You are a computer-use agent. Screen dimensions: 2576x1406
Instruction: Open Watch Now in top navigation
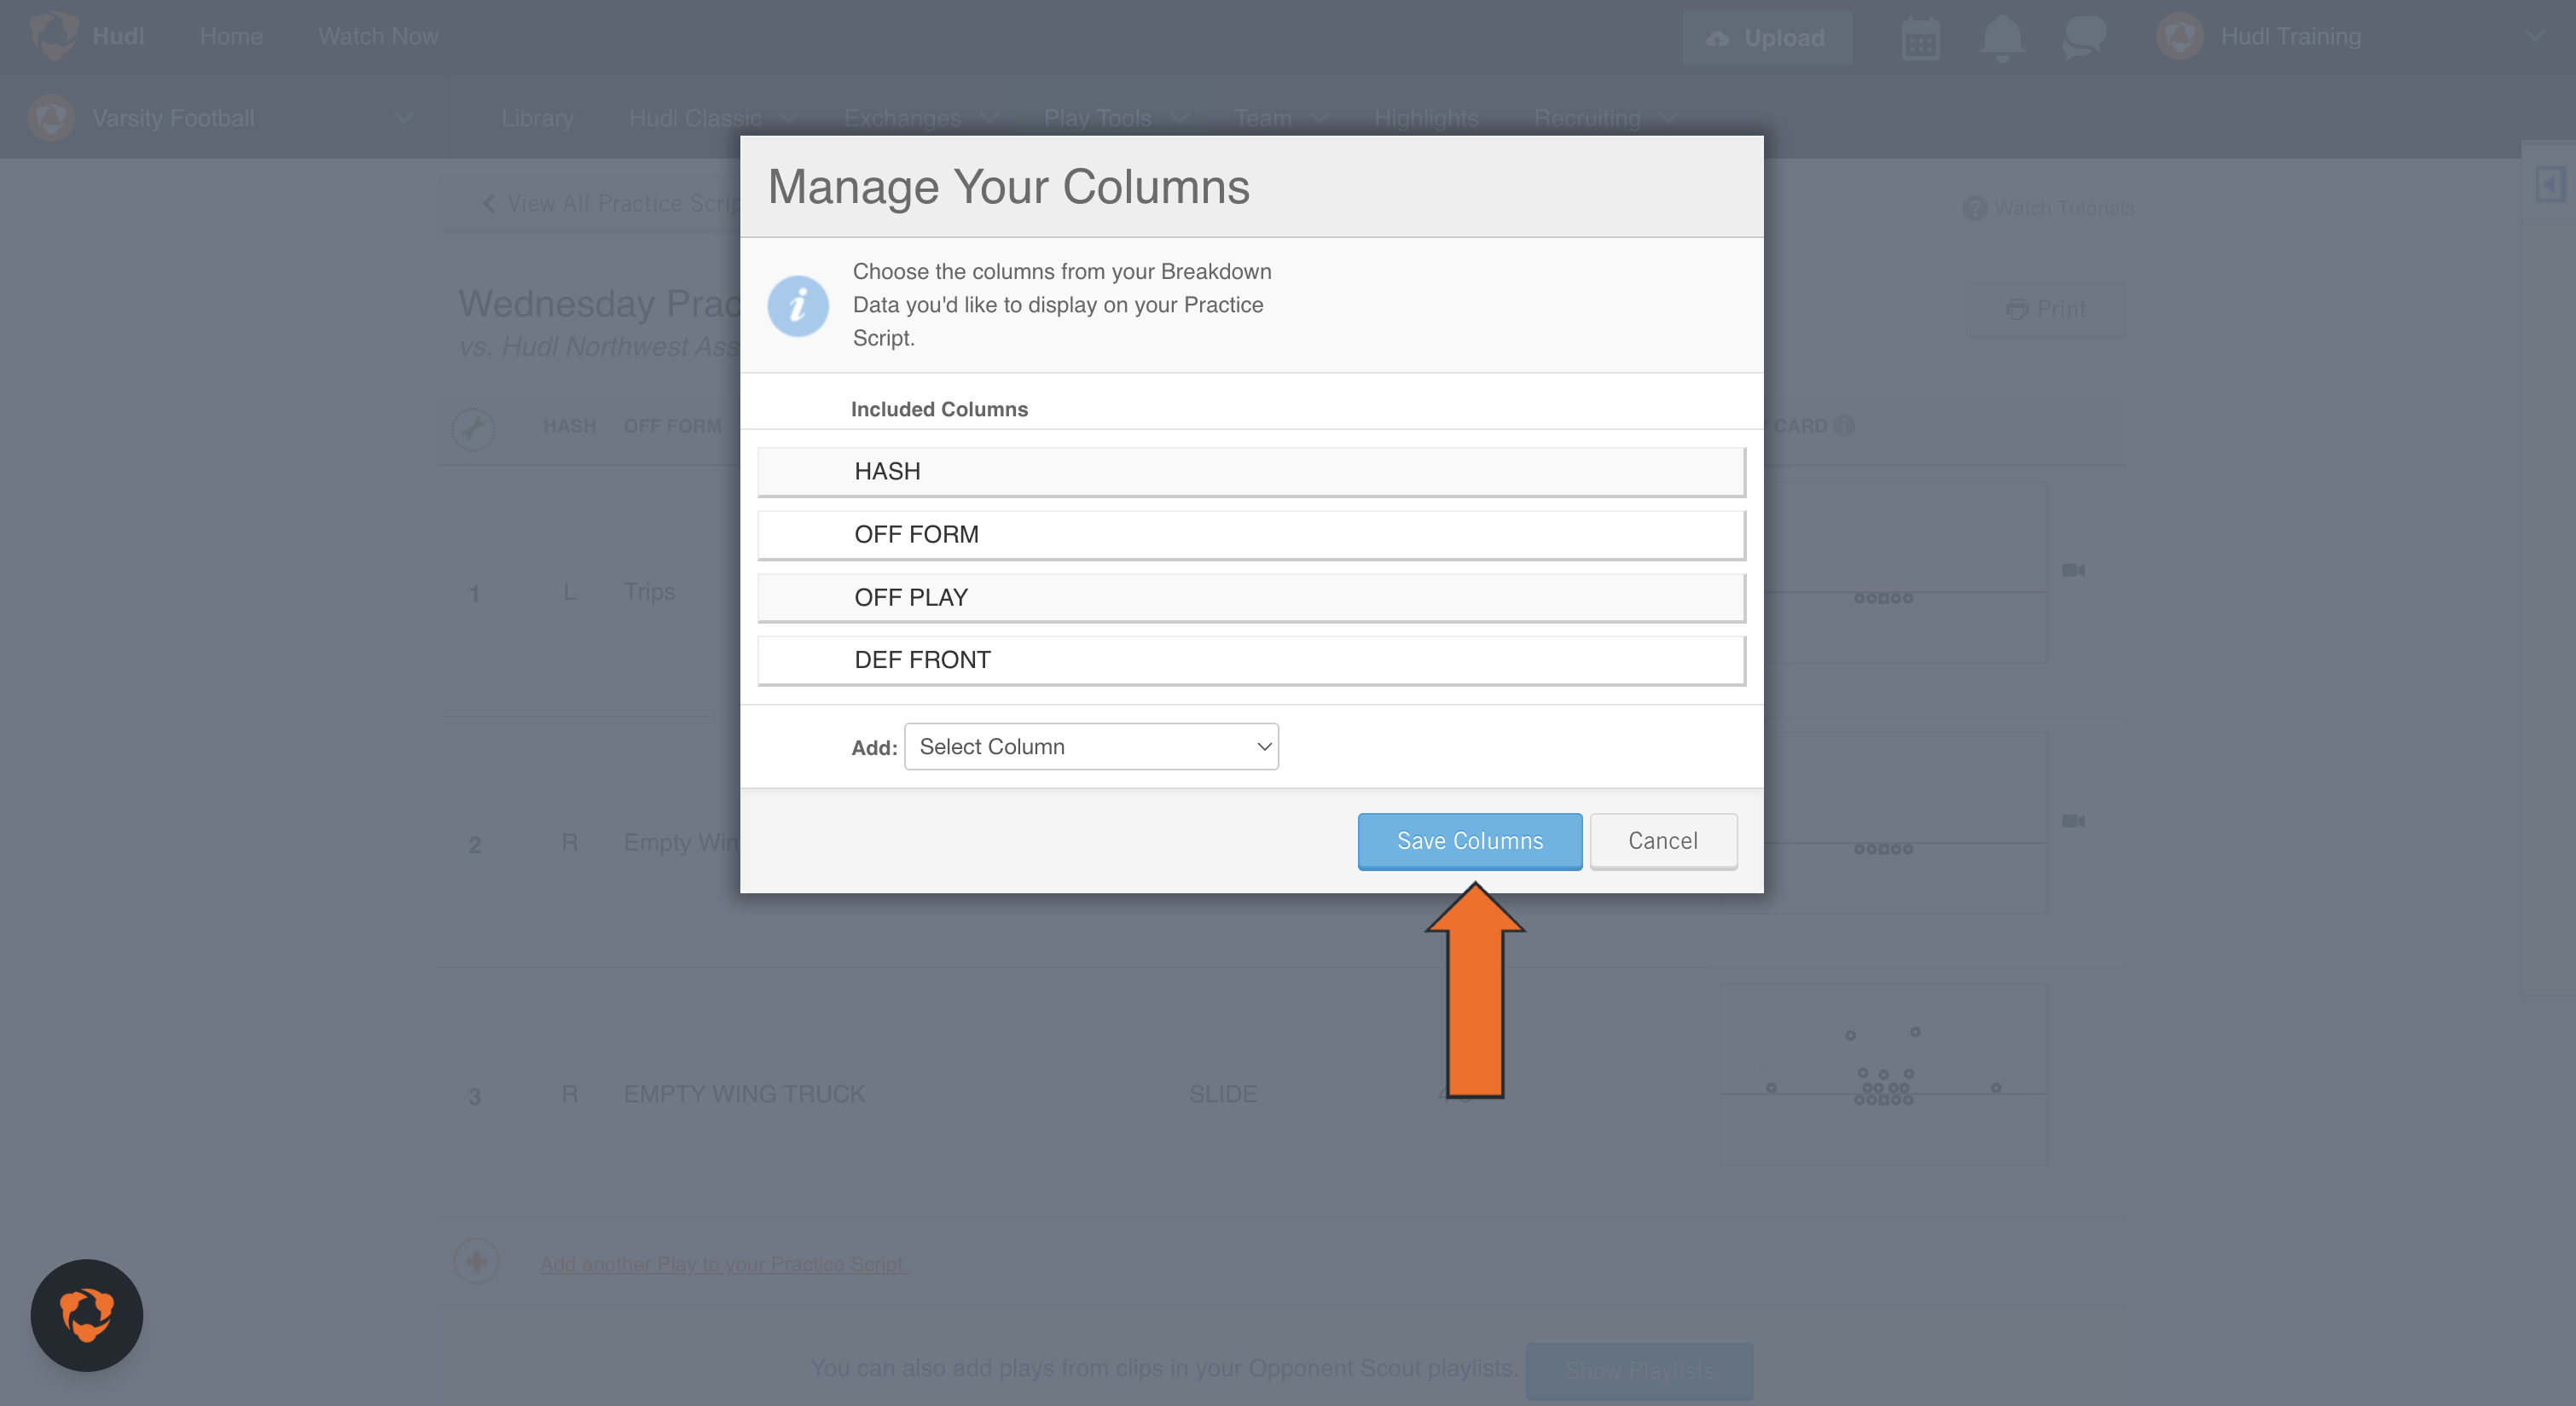[378, 36]
